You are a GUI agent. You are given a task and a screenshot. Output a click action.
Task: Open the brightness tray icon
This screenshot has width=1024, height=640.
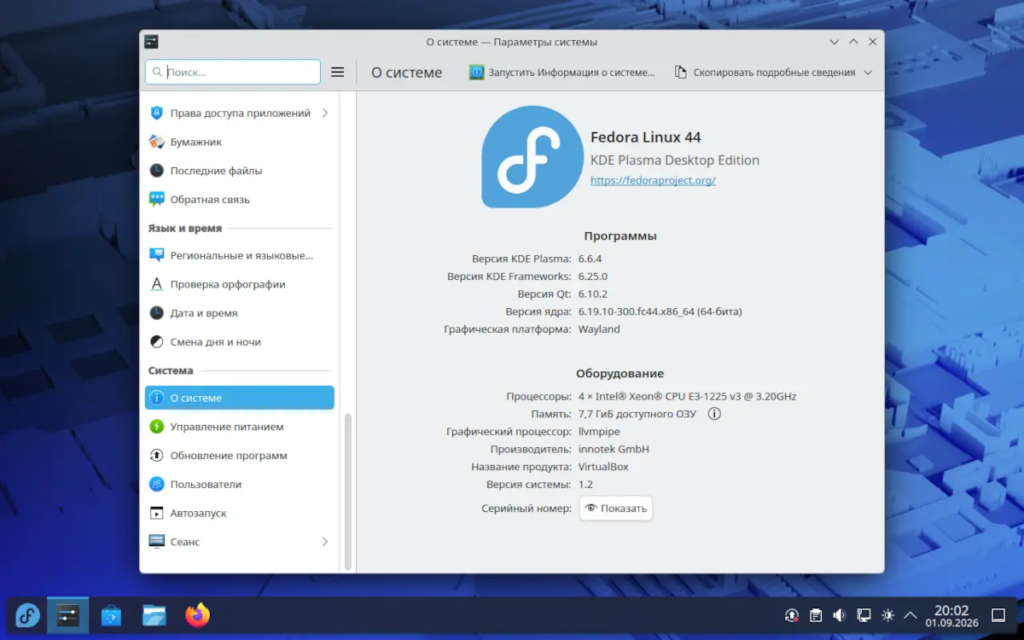[x=888, y=615]
